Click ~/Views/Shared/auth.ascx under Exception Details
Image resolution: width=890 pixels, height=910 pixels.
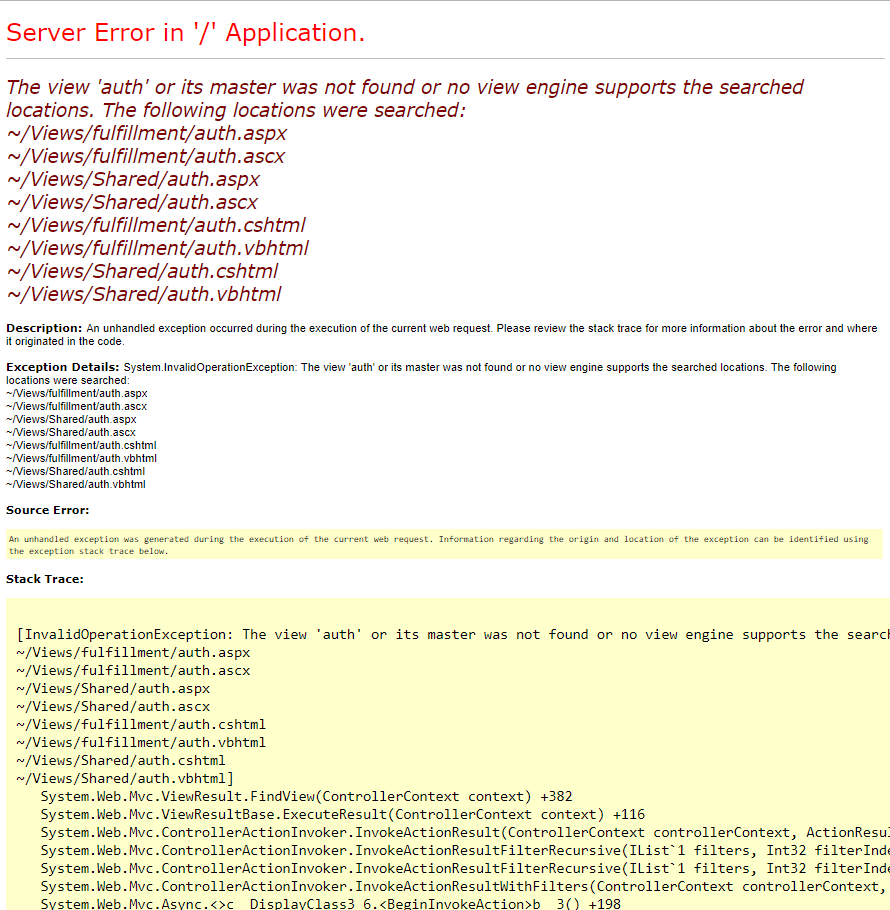71,432
